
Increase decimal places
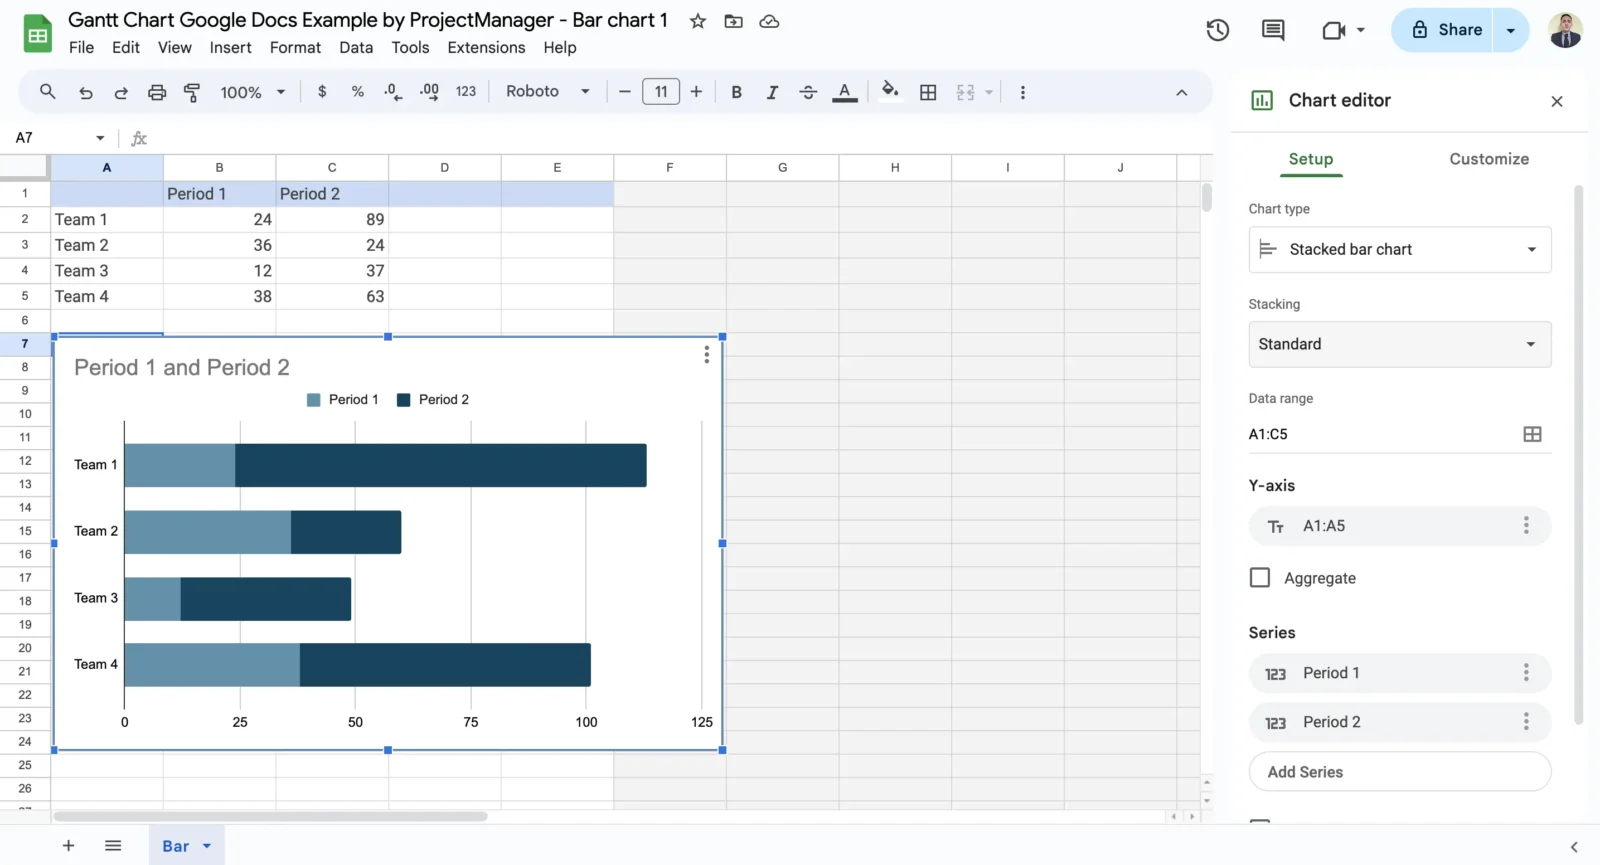click(429, 92)
